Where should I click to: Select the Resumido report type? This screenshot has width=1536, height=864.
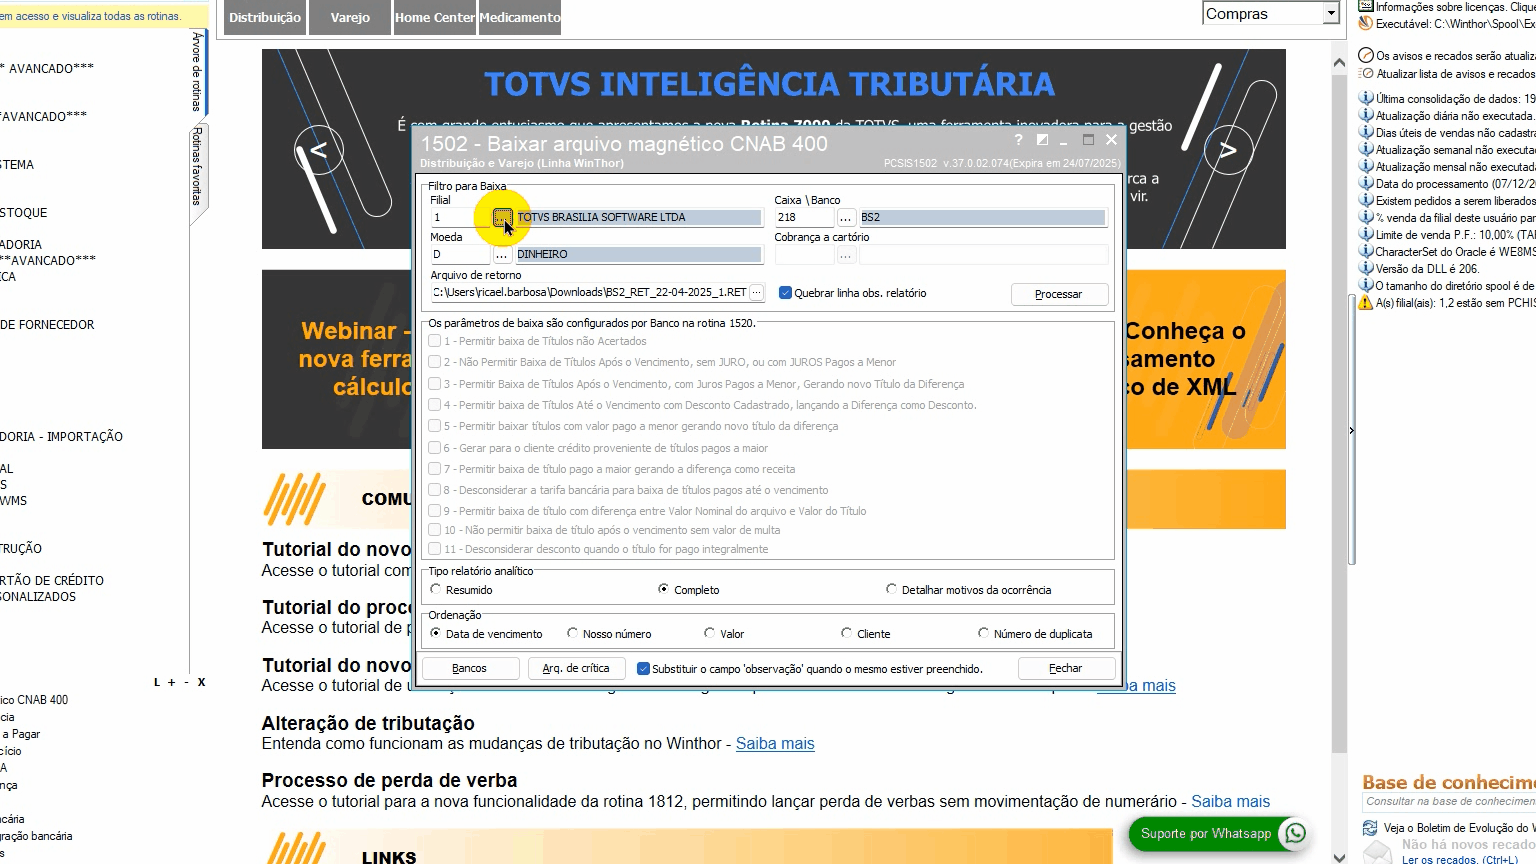[x=435, y=590]
